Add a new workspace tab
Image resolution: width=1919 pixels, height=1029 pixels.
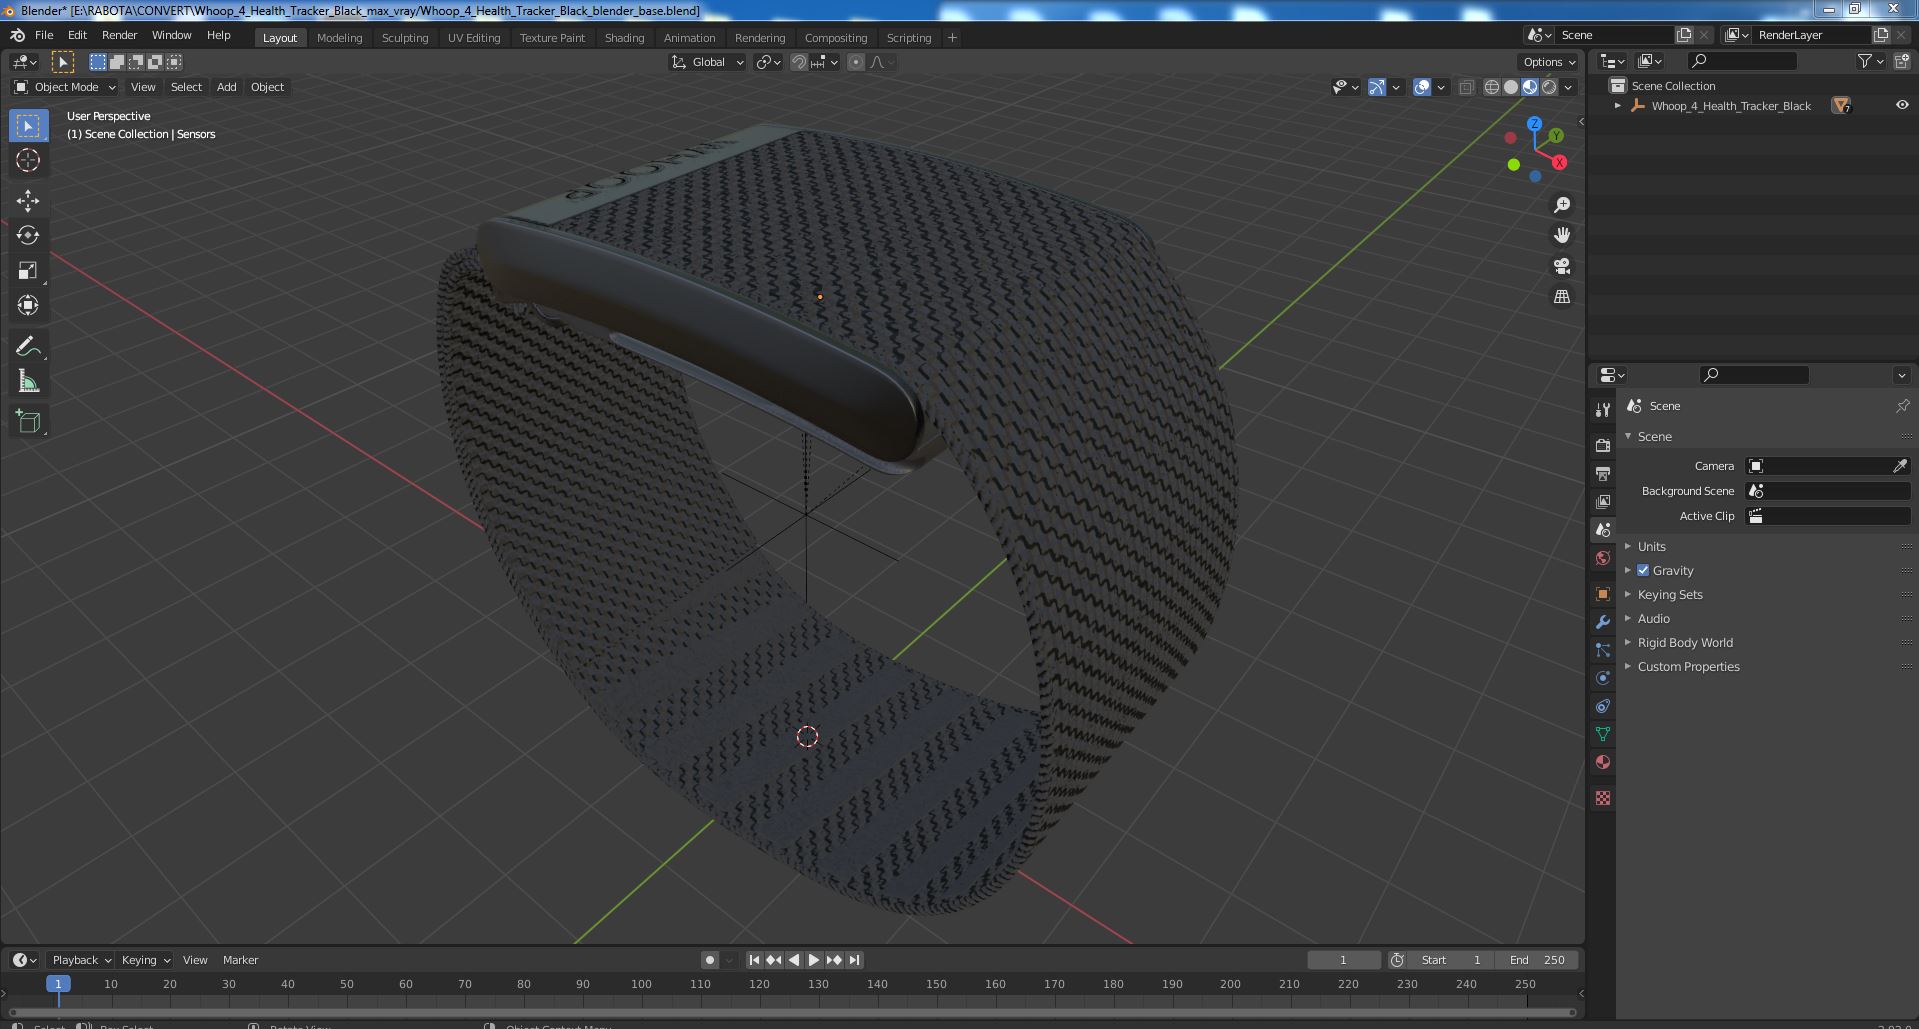pyautogui.click(x=952, y=38)
